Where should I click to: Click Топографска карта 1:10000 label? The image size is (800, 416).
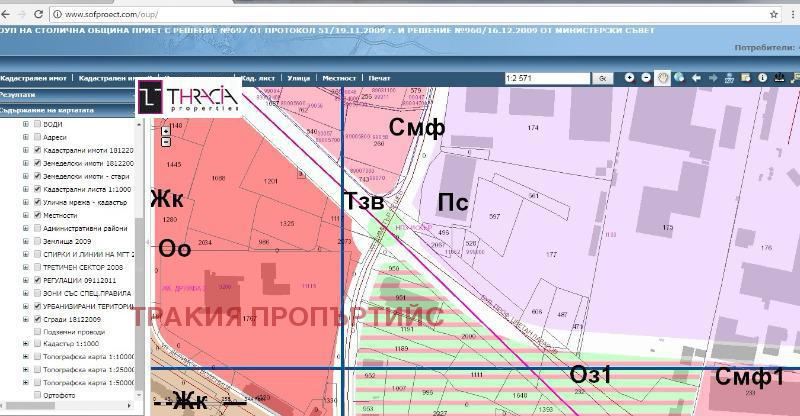89,356
